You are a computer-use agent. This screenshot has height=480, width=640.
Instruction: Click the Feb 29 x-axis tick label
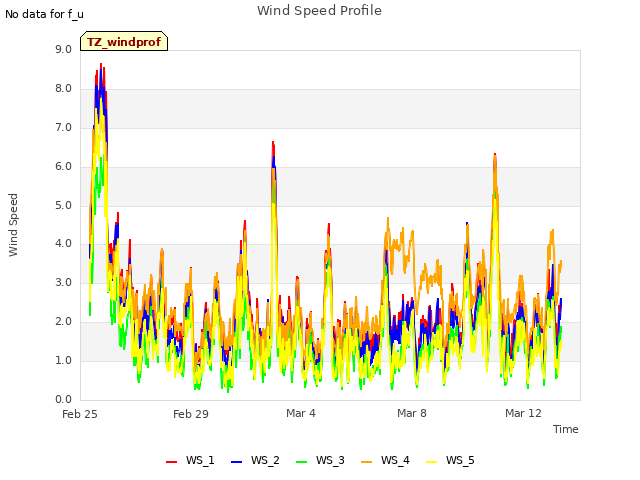click(191, 414)
